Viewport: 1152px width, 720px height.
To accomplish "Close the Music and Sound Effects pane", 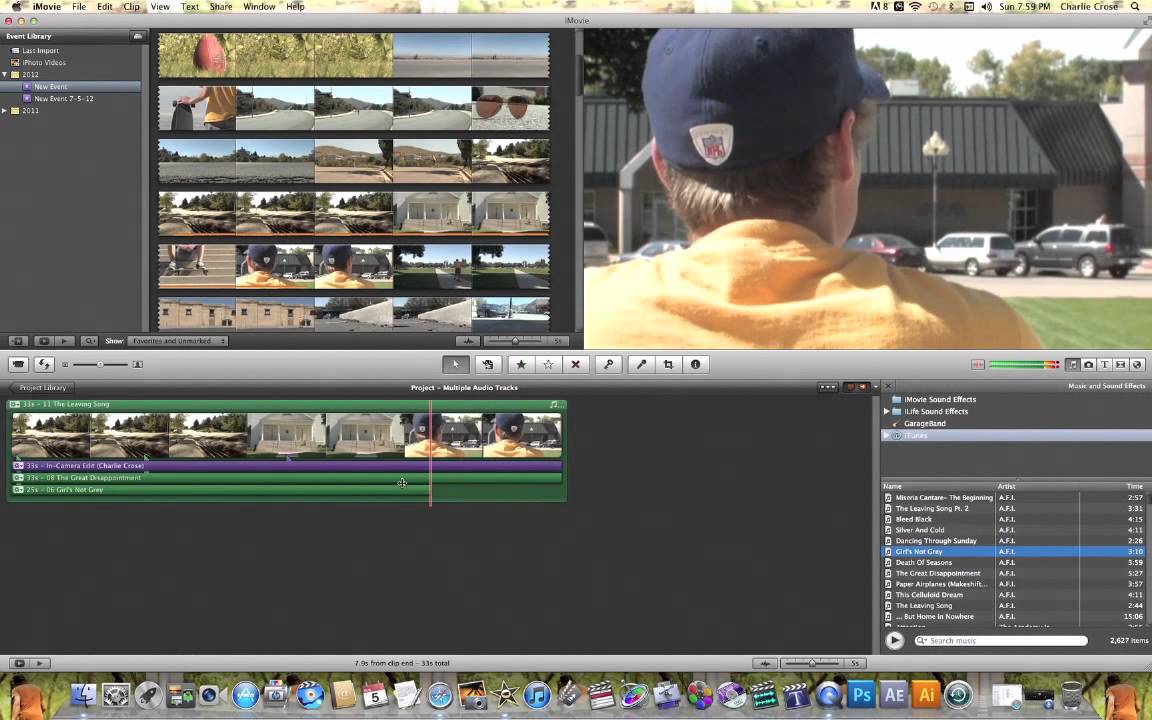I will pyautogui.click(x=888, y=386).
